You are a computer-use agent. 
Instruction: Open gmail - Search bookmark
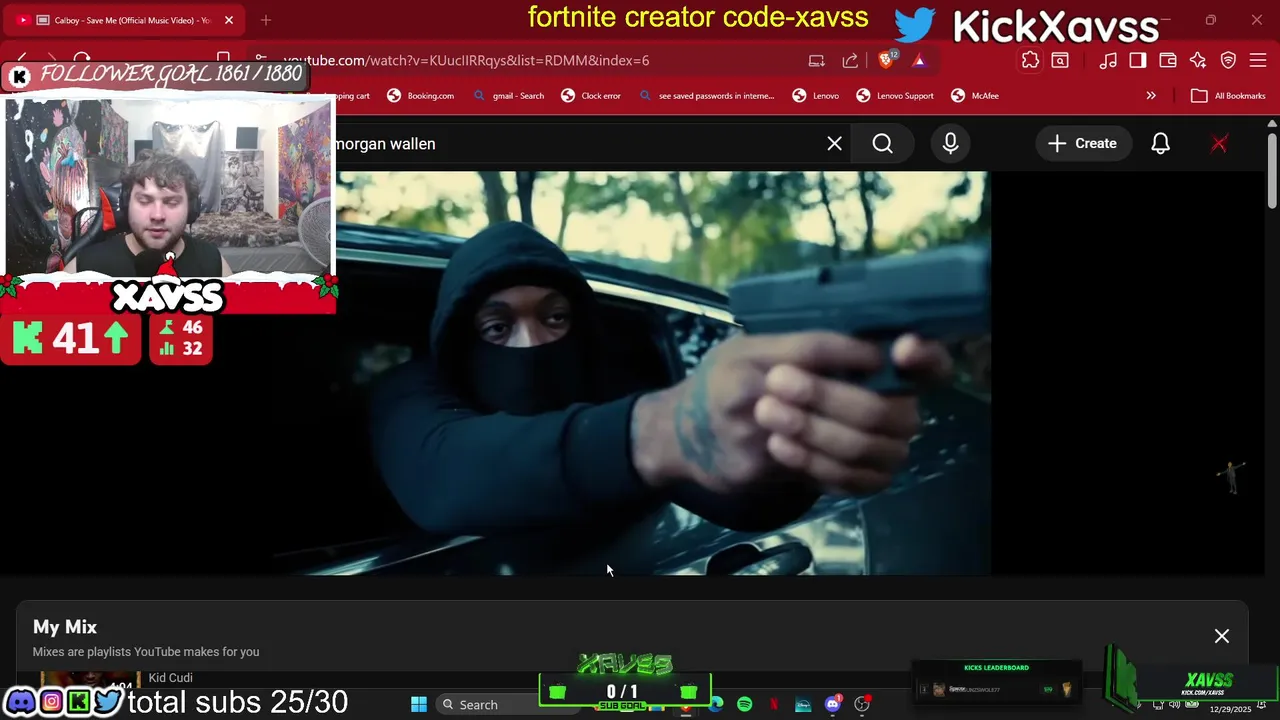(x=509, y=96)
